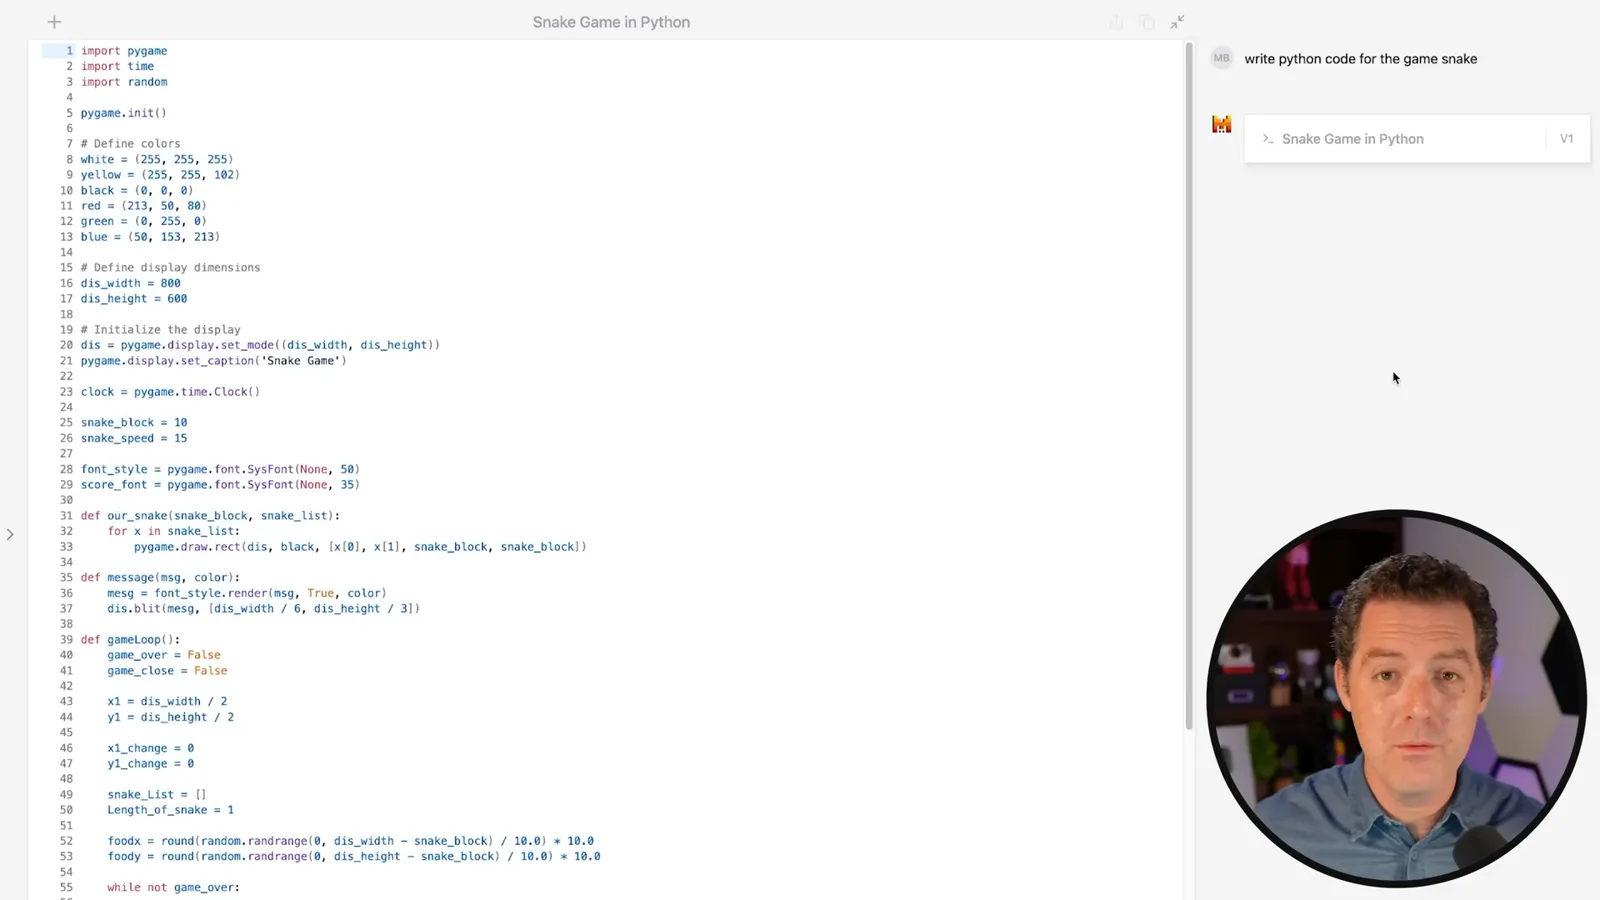Click the "def gameLoop():" line

[x=130, y=640]
